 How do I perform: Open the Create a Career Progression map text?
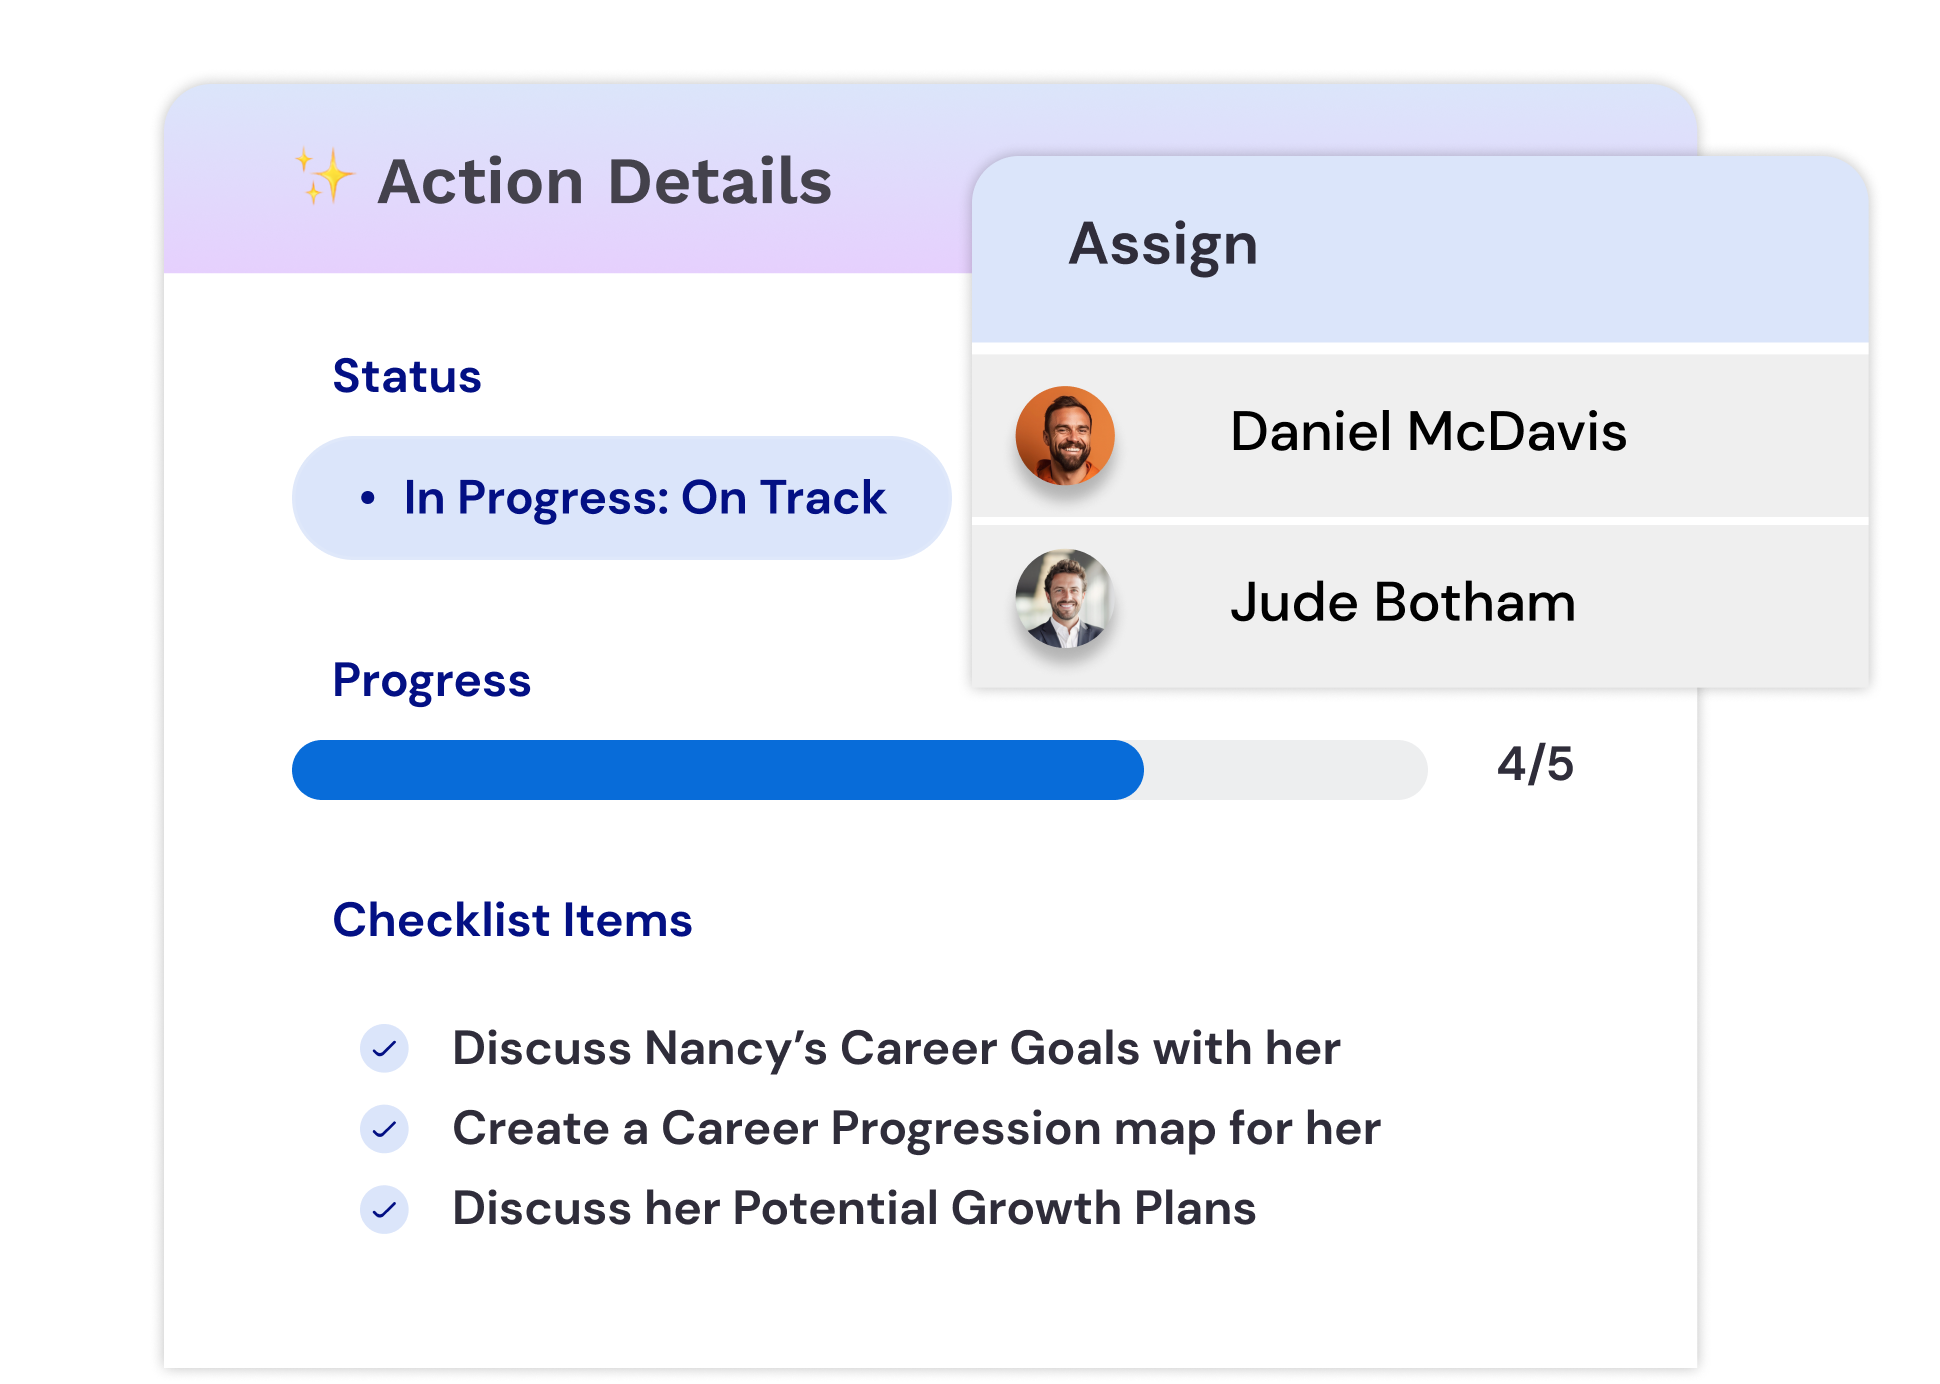916,1129
